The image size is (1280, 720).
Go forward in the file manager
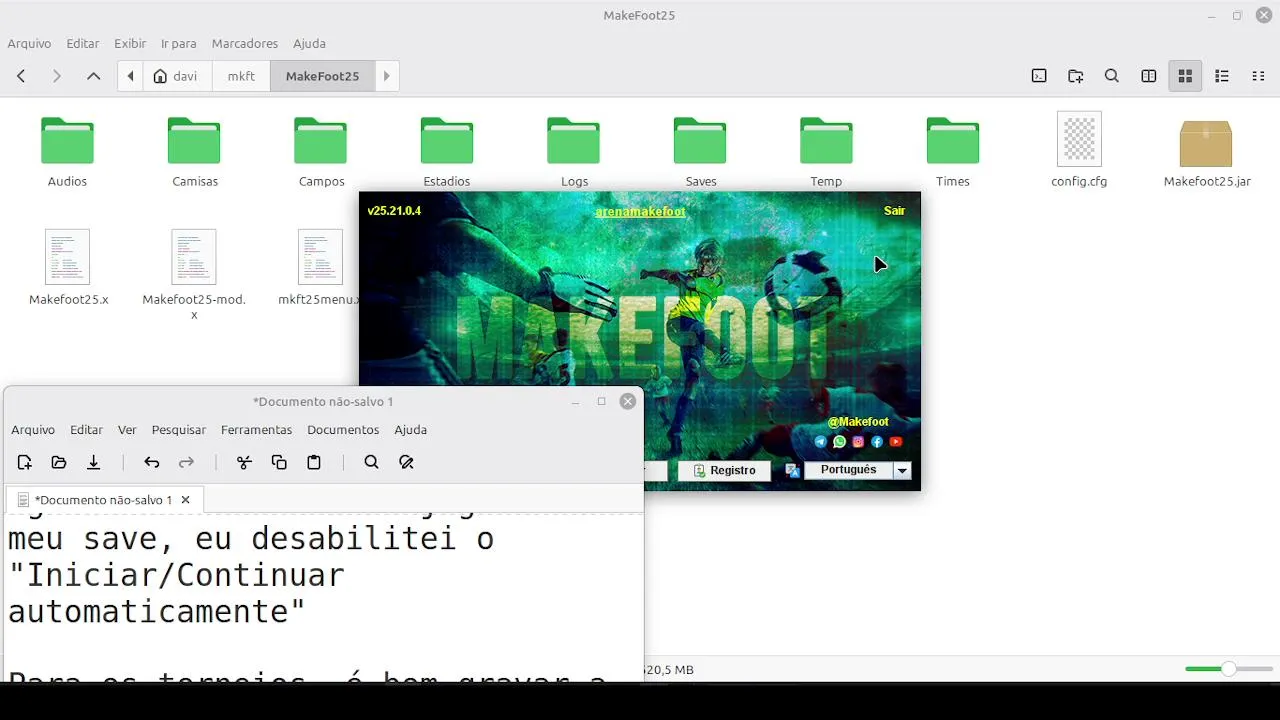tap(57, 76)
